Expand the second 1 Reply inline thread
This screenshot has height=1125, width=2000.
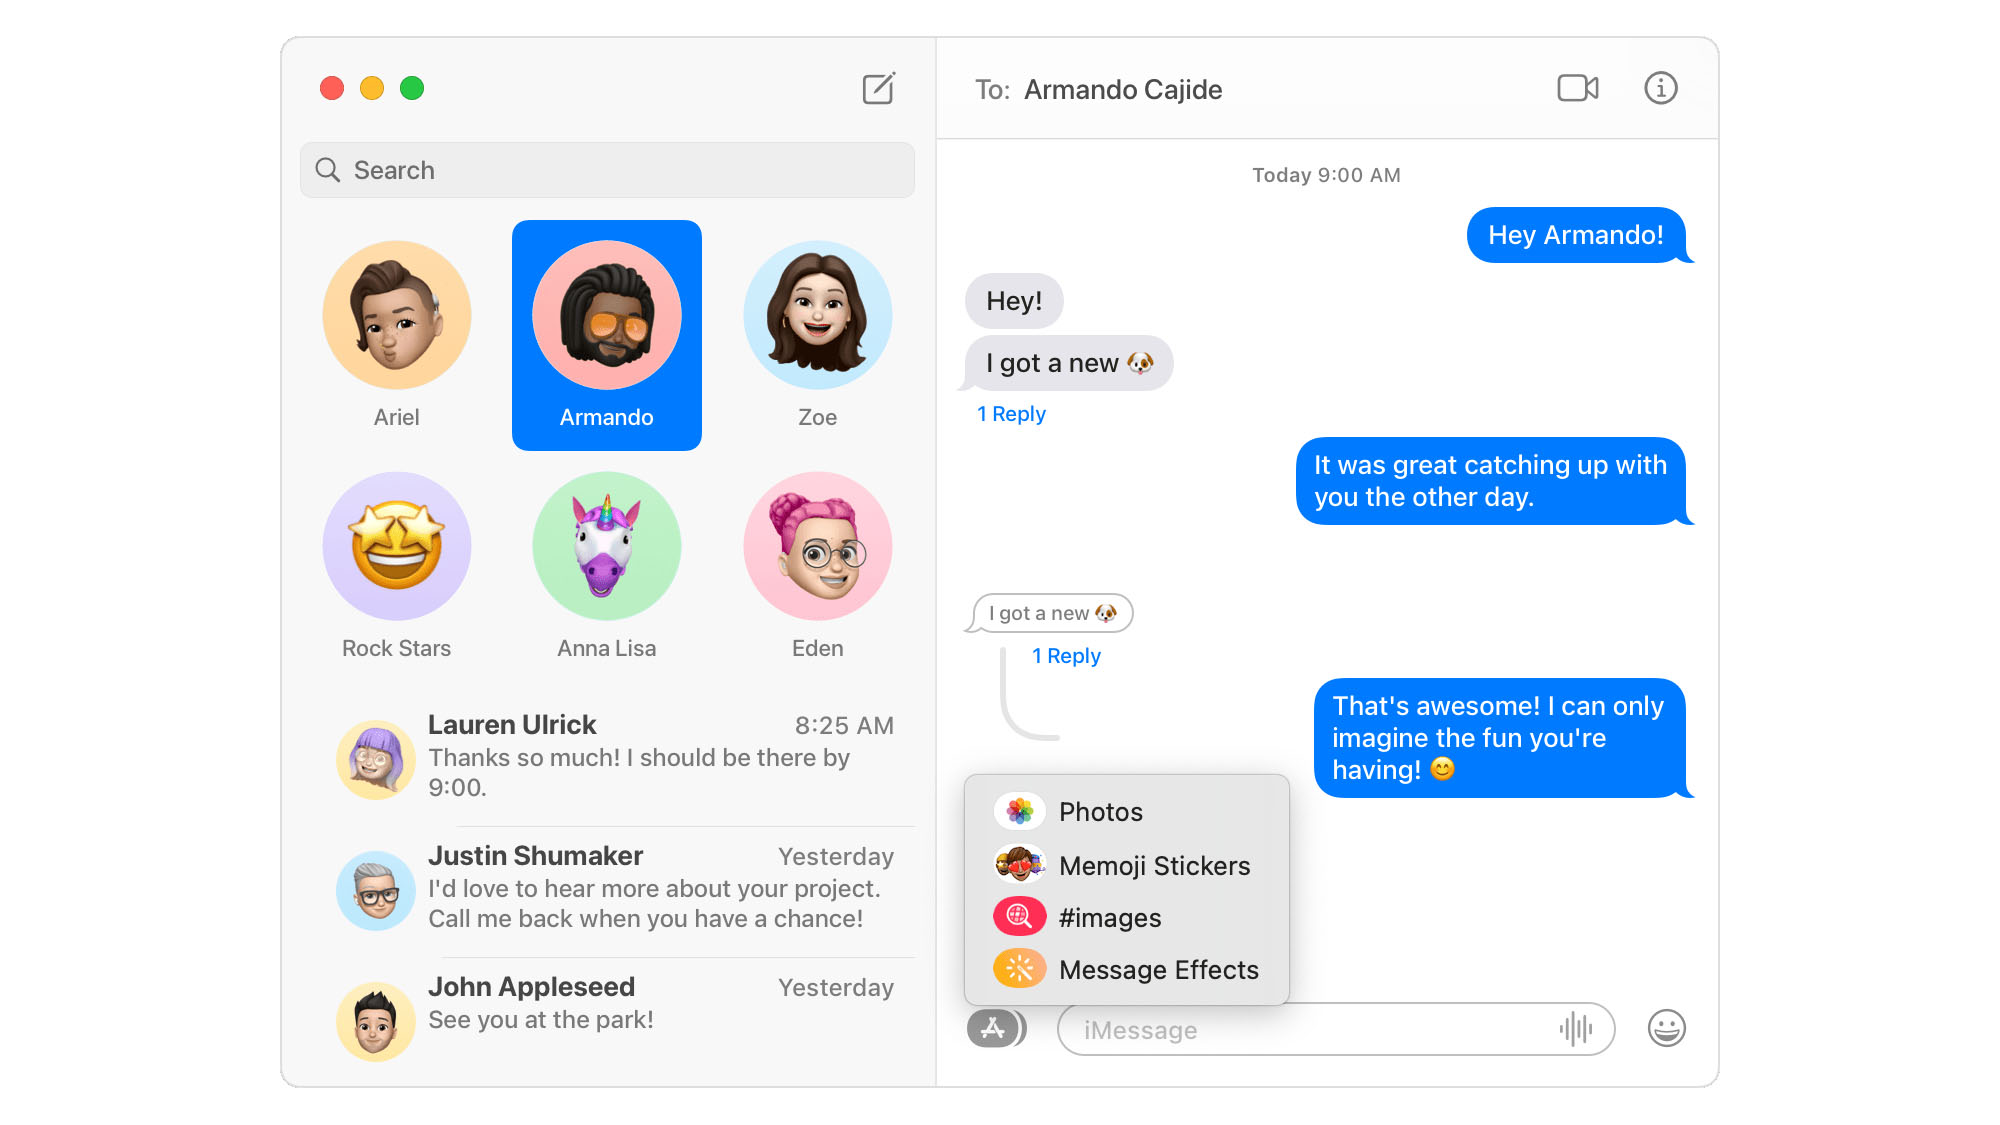point(1066,655)
